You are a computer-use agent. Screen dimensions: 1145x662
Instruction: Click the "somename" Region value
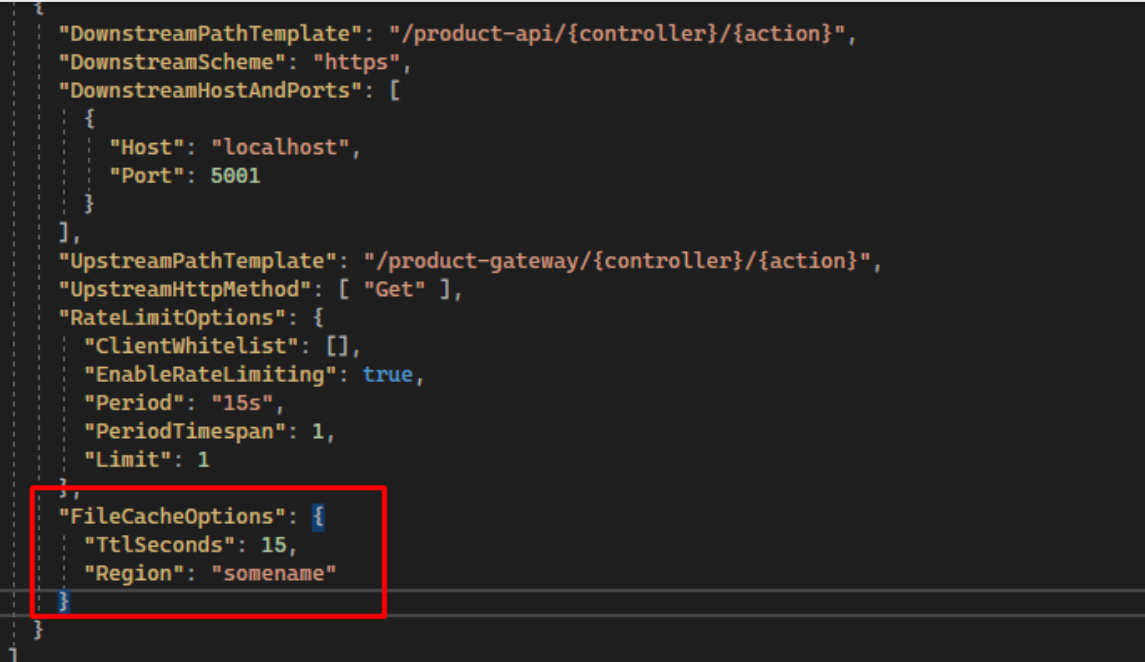tap(274, 574)
